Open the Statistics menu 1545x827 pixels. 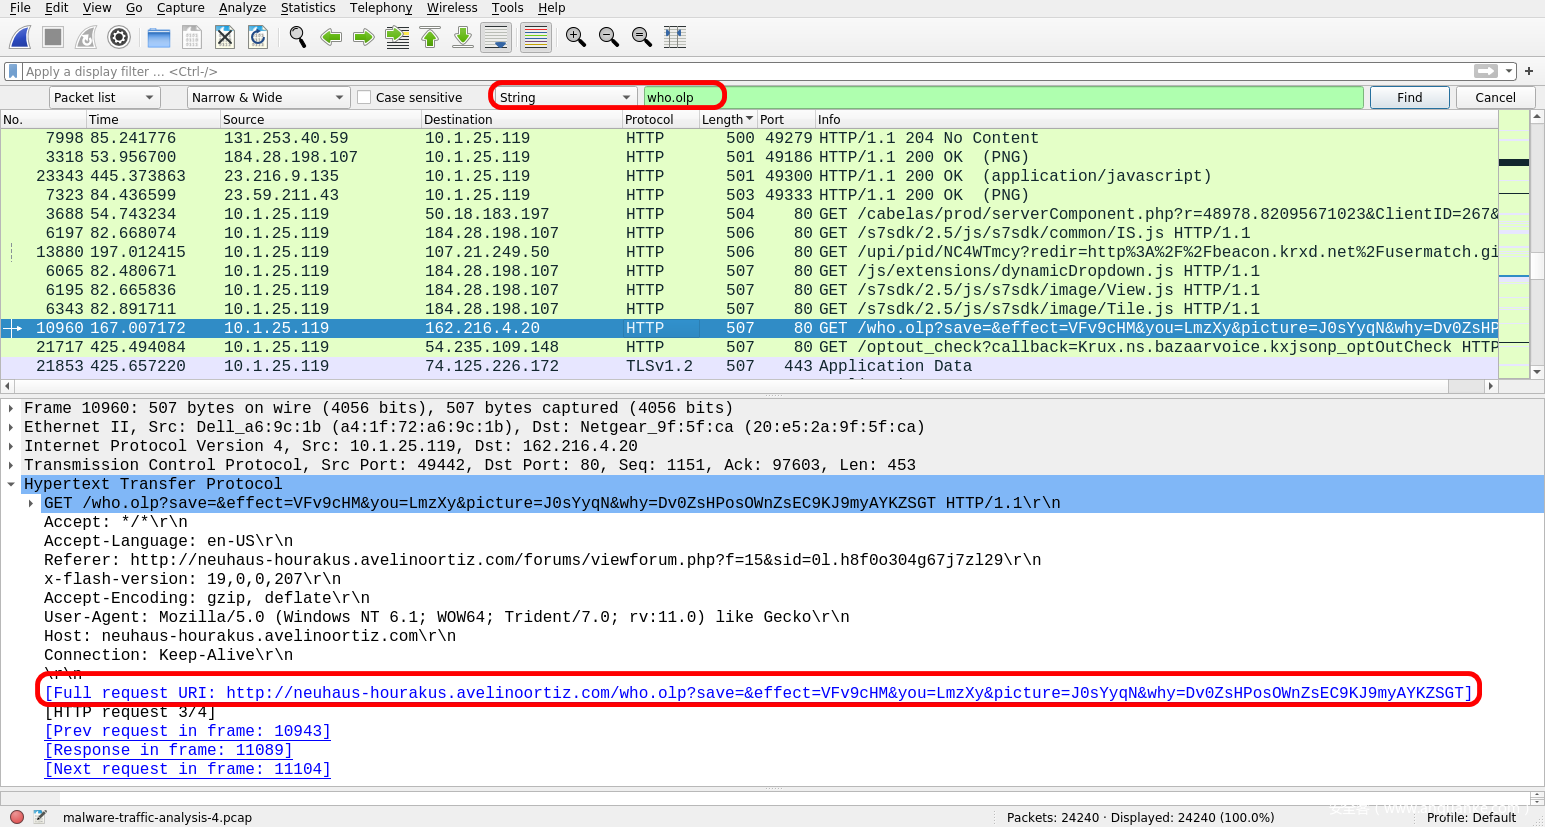(x=308, y=8)
